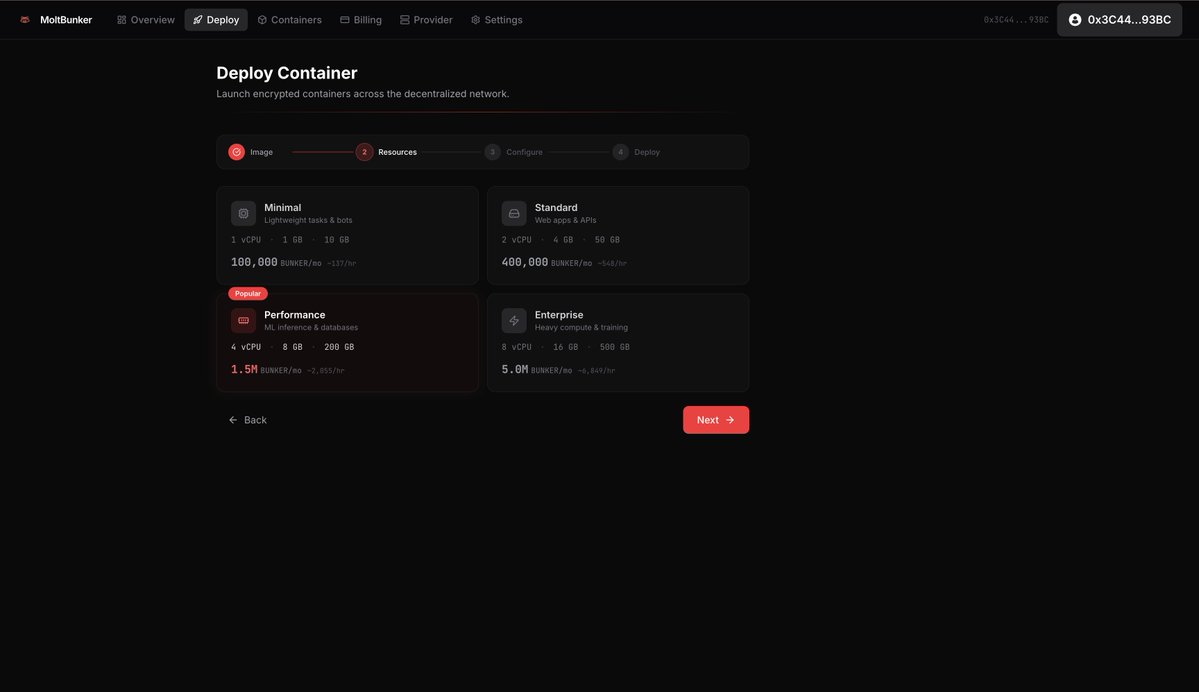The width and height of the screenshot is (1199, 692).
Task: Click the Back button
Action: 247,420
